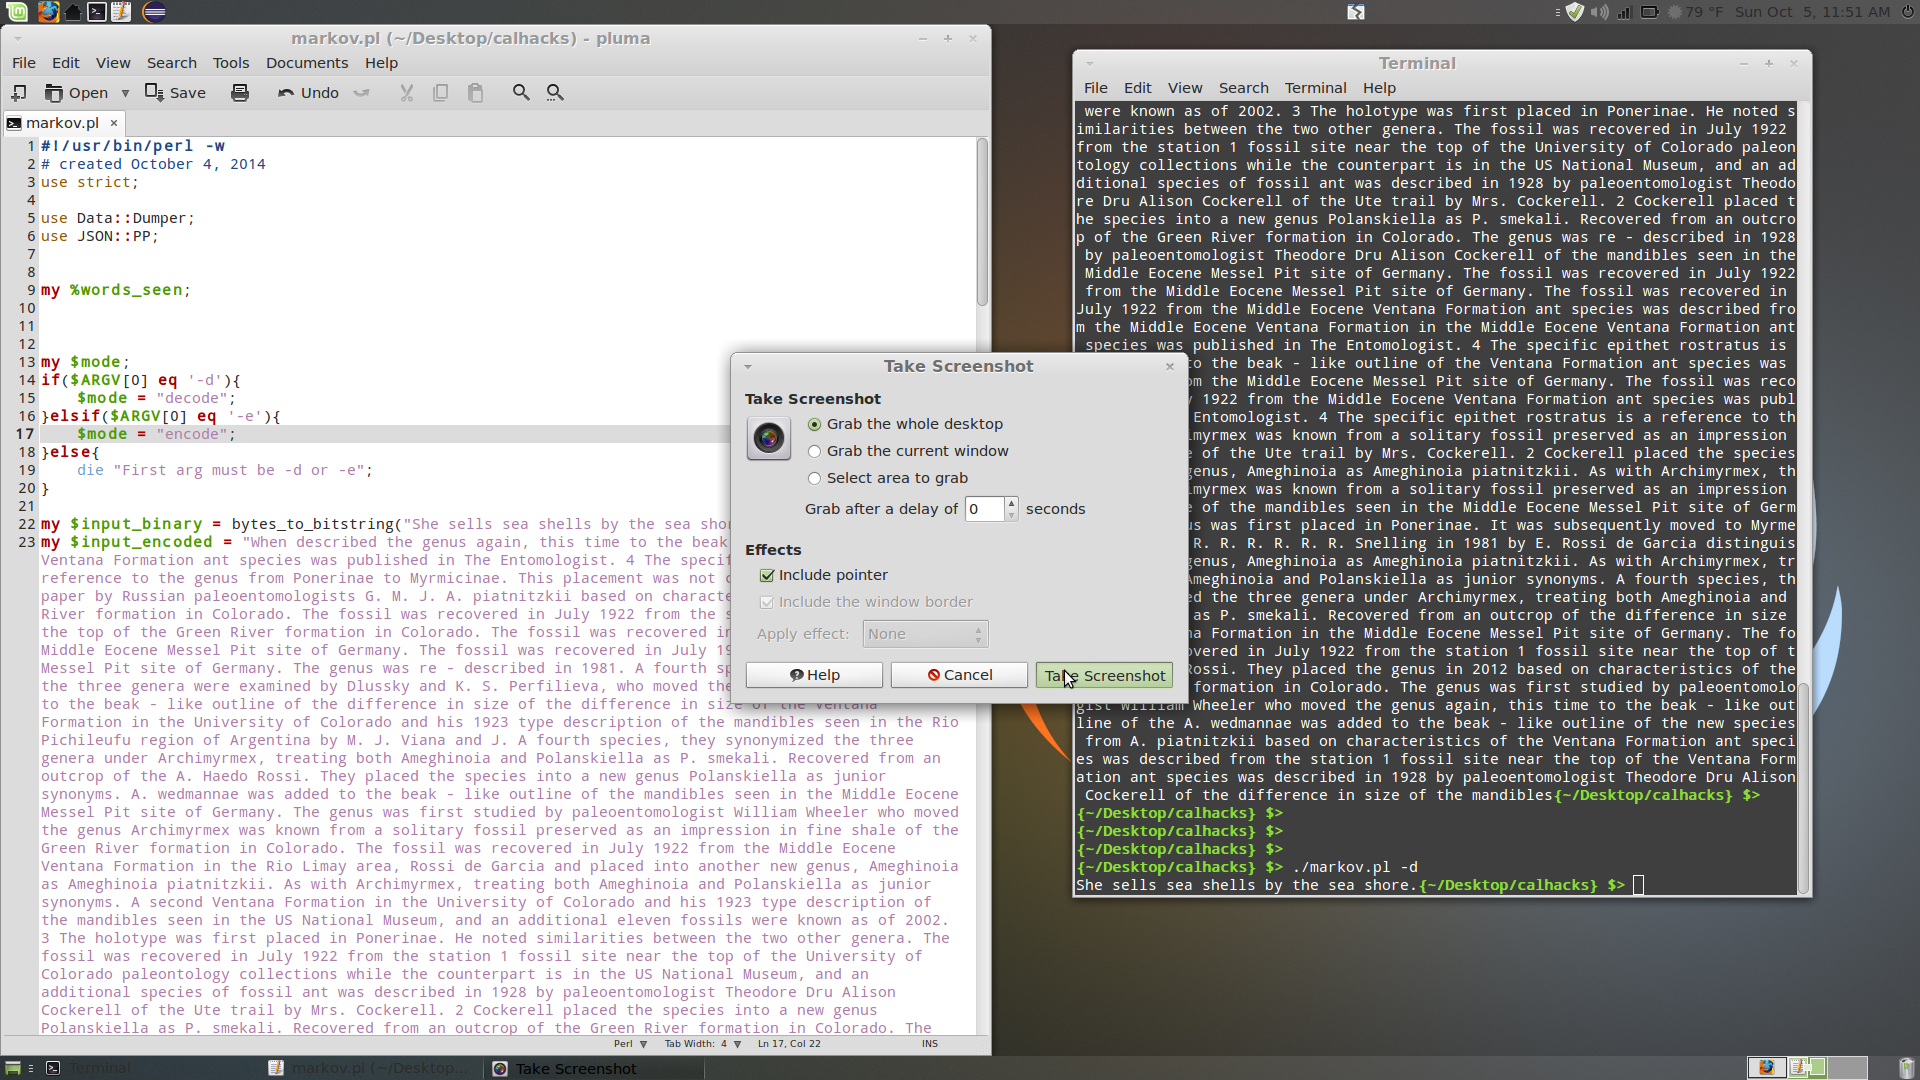The height and width of the screenshot is (1080, 1920).
Task: Open the Documents menu in pluma
Action: [x=306, y=63]
